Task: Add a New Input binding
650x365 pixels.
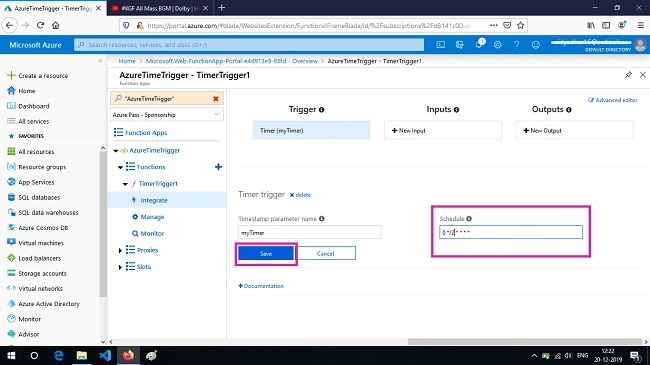Action: (442, 130)
